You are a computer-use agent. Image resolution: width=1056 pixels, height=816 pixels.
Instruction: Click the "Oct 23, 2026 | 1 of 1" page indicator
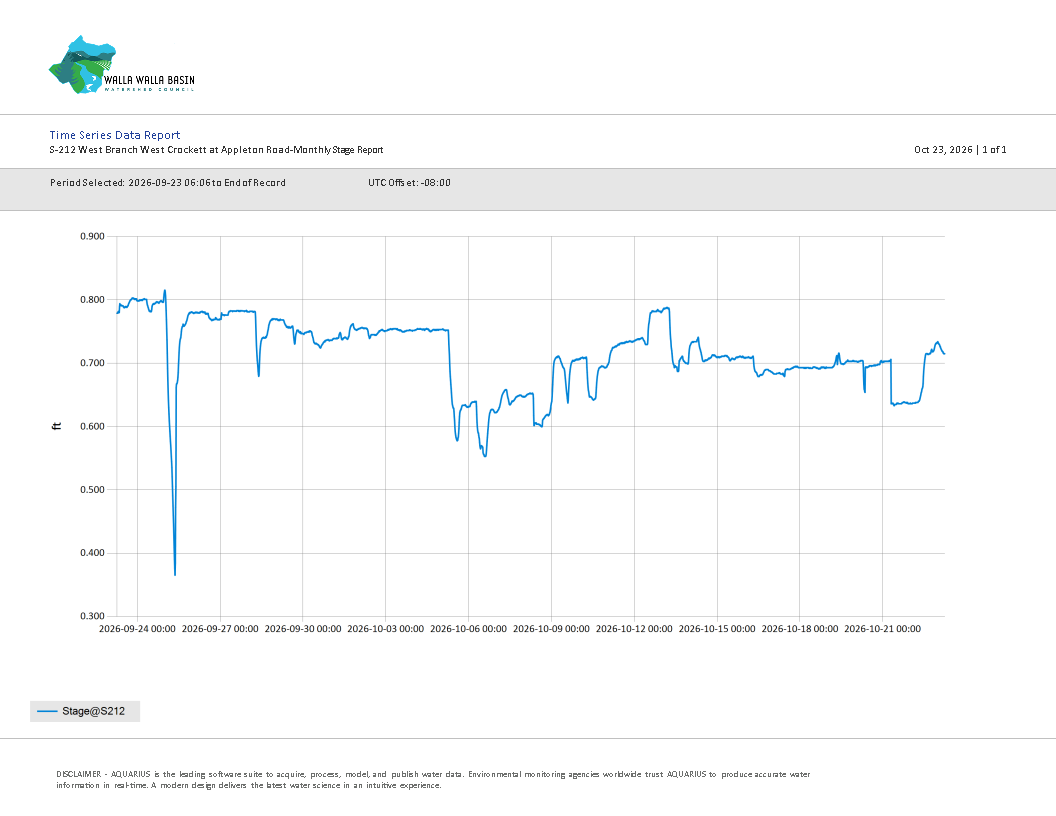960,149
